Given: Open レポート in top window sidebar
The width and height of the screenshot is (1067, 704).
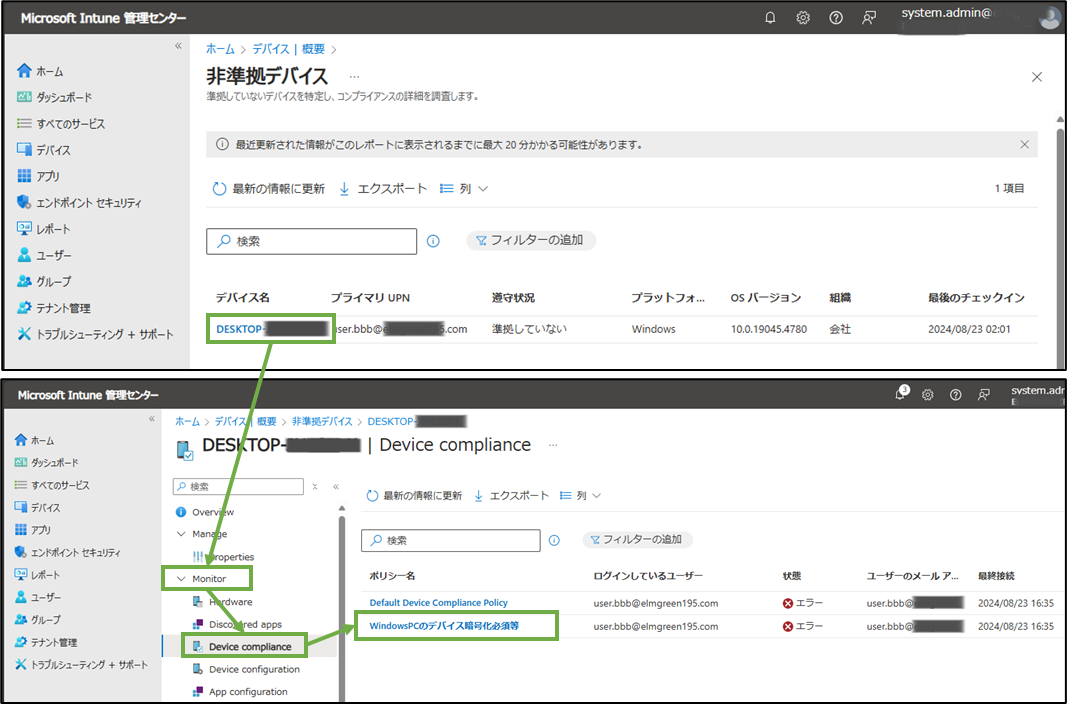Looking at the screenshot, I should point(44,229).
